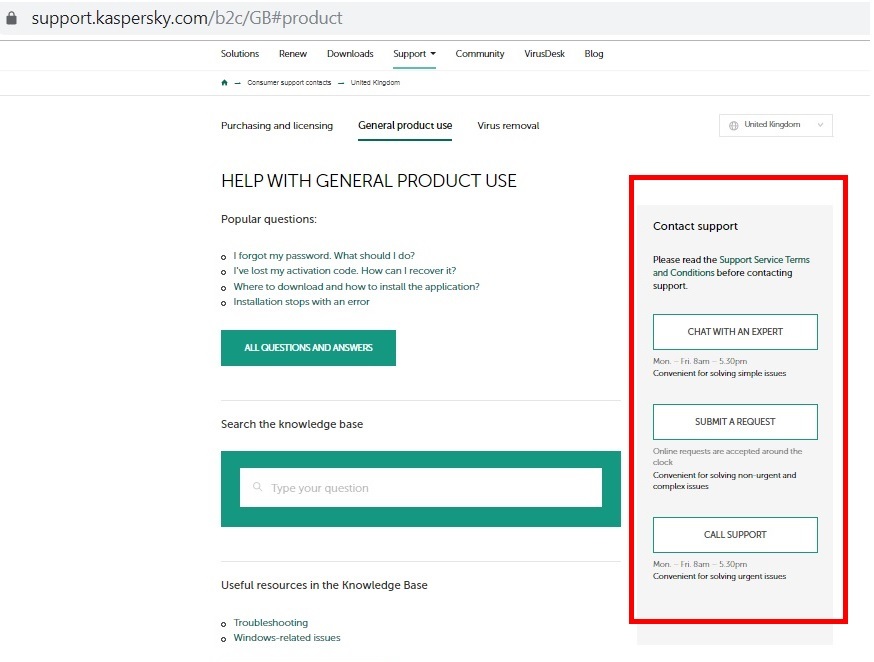
Task: Open 'Installation stops with an error' link
Action: [301, 301]
